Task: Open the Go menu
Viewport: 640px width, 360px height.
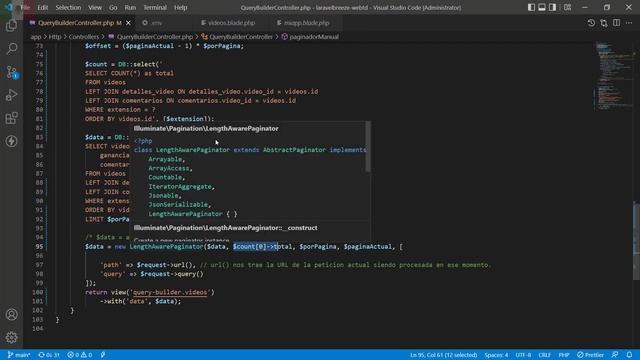Action: pos(113,7)
